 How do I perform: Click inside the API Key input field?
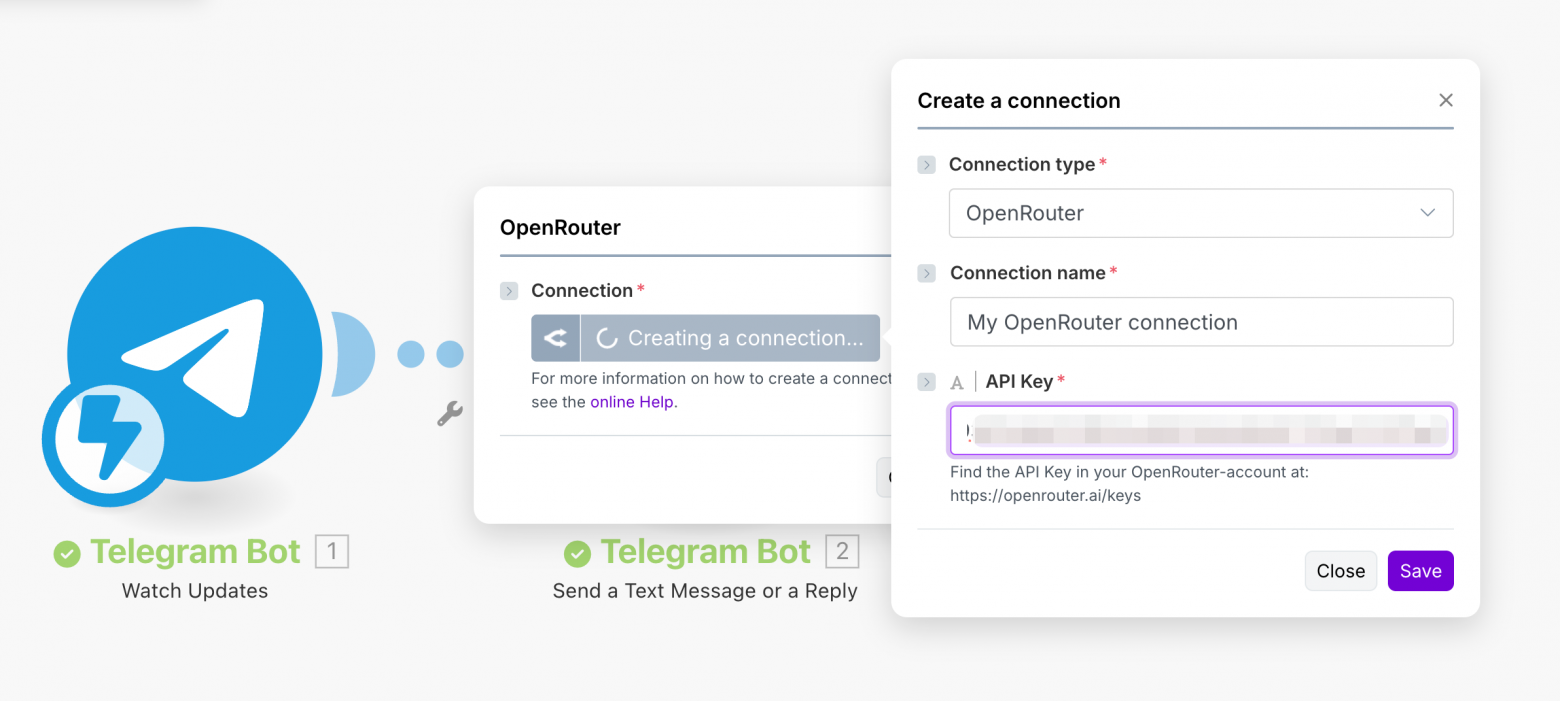pyautogui.click(x=1200, y=430)
